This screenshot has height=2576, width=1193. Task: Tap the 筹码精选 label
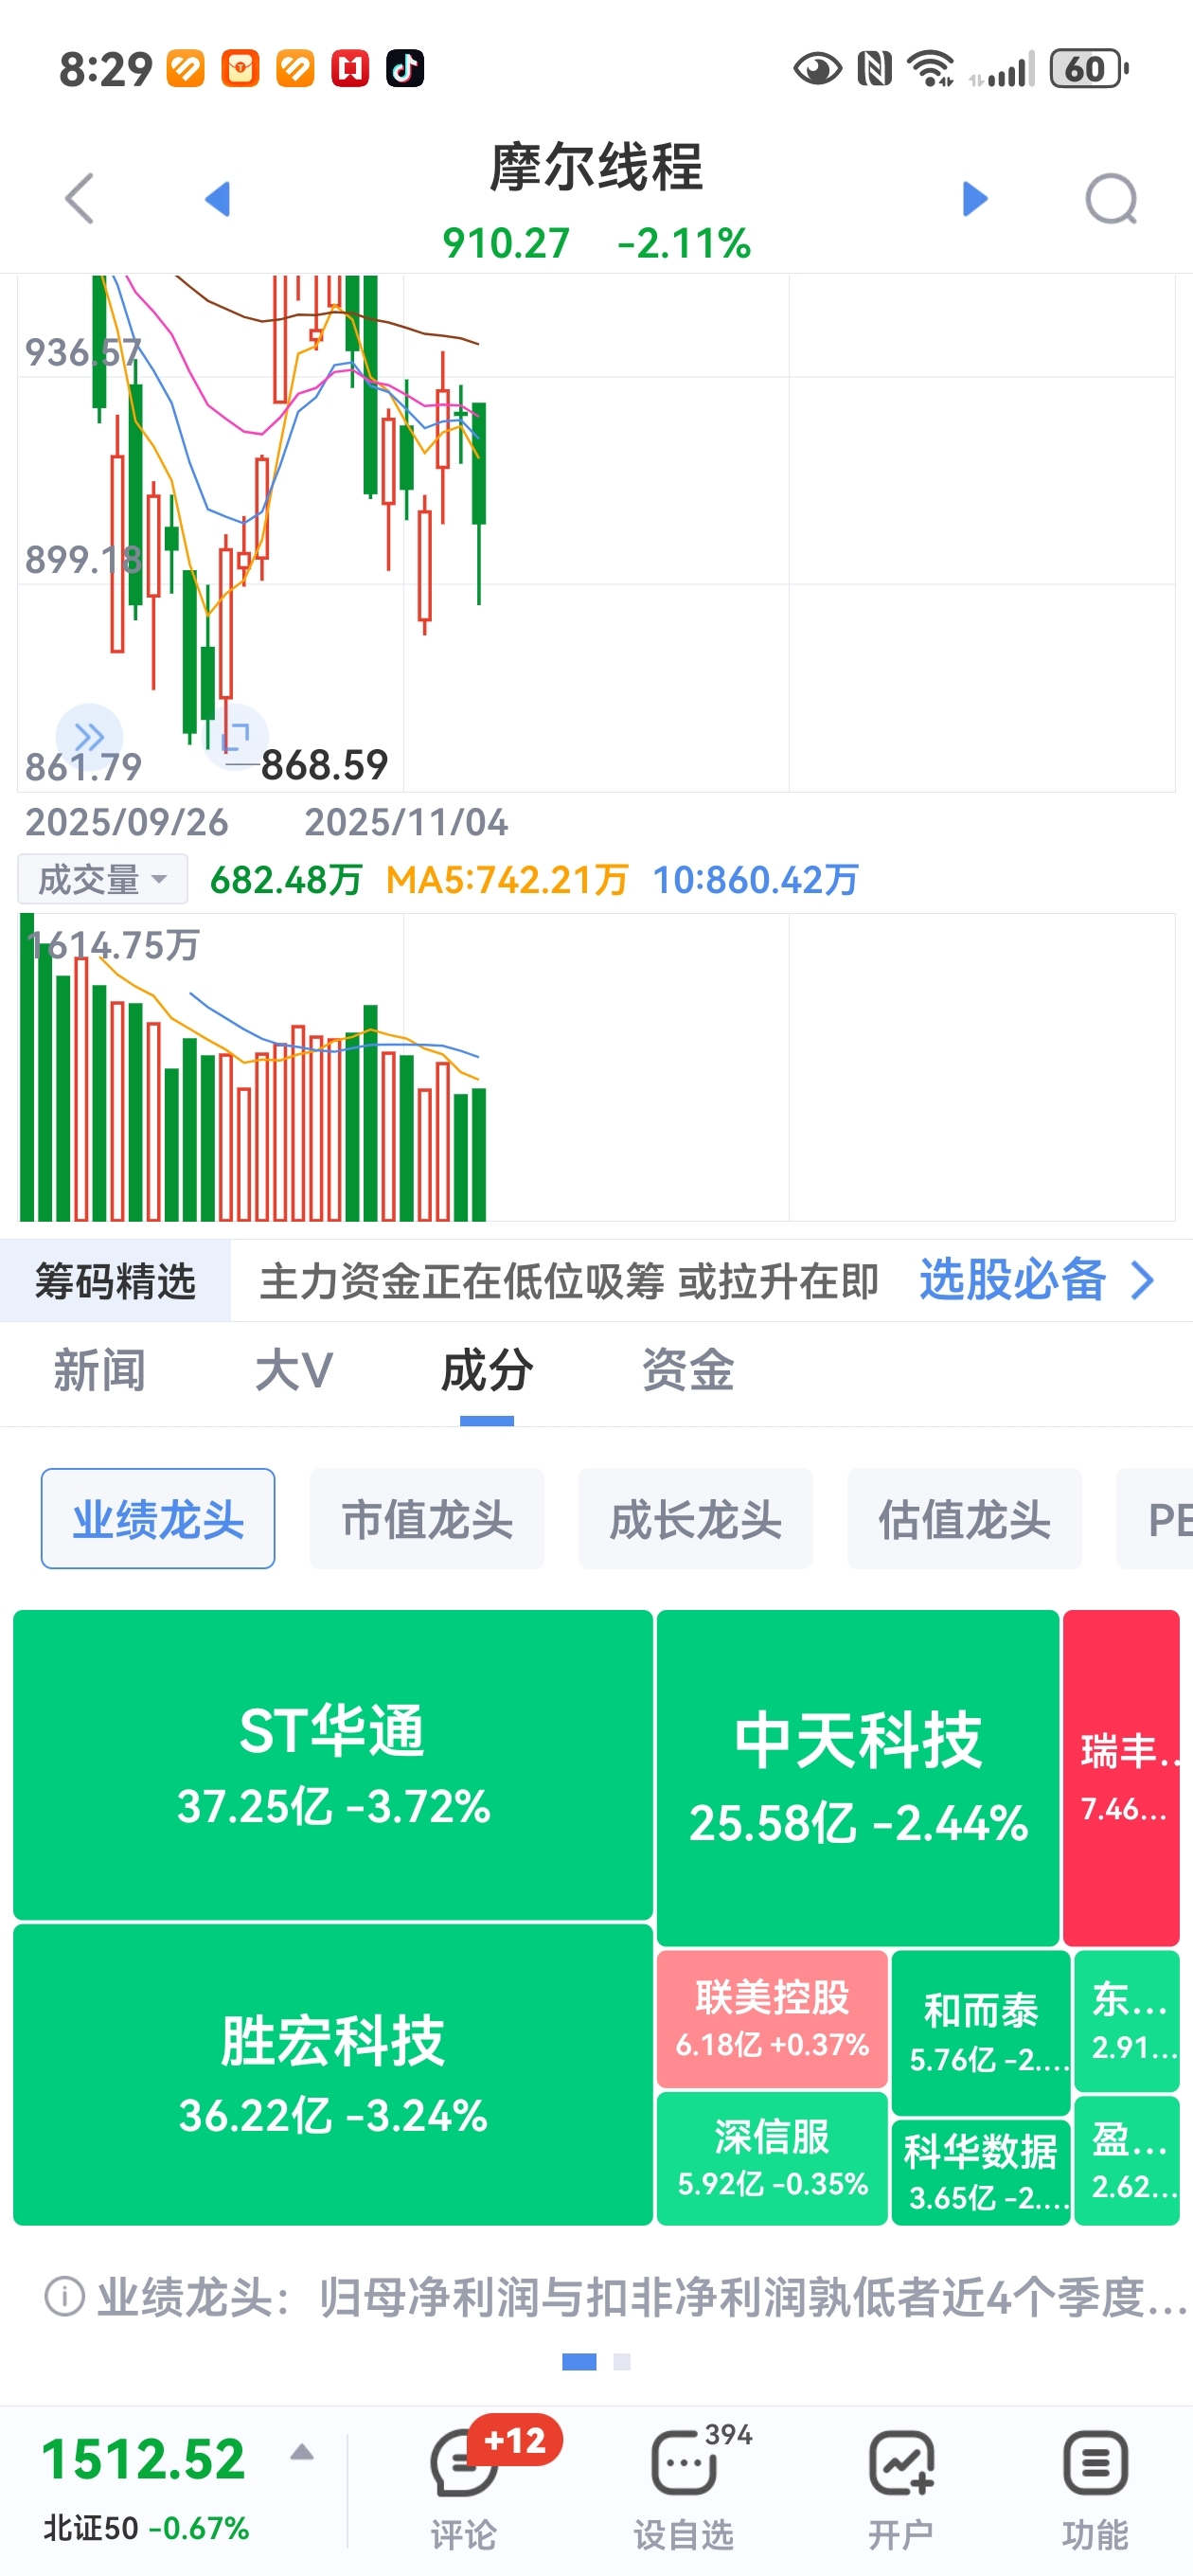[115, 1280]
